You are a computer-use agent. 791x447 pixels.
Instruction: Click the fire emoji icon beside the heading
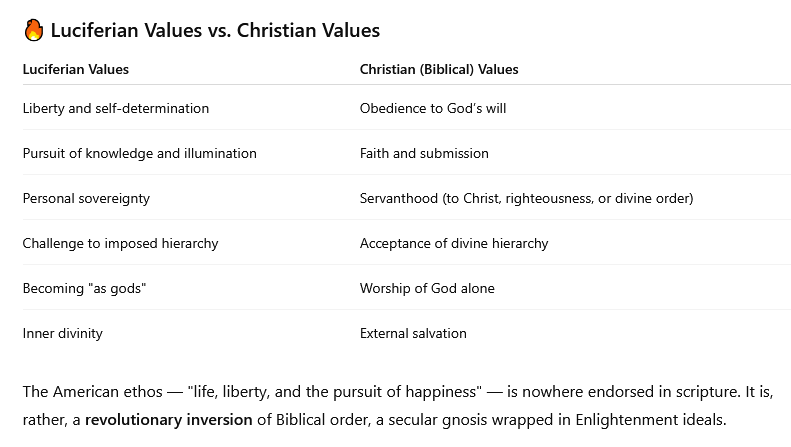click(34, 30)
